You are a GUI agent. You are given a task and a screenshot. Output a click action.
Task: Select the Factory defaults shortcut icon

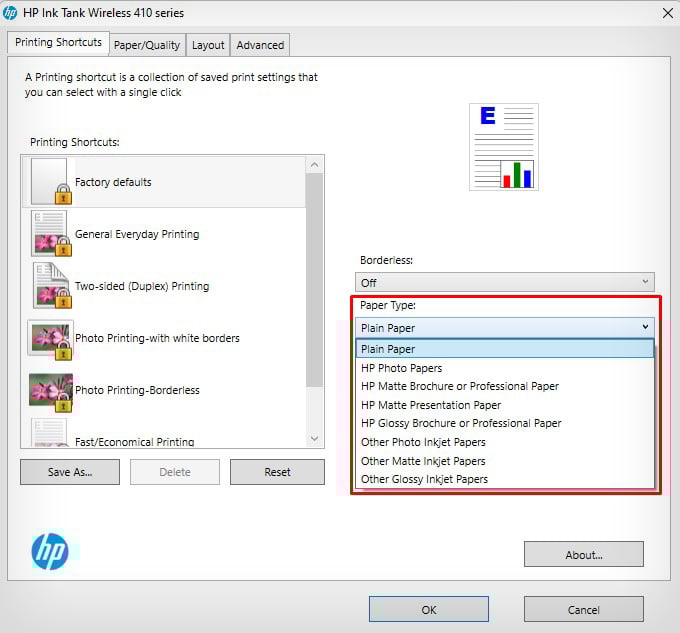[x=51, y=181]
